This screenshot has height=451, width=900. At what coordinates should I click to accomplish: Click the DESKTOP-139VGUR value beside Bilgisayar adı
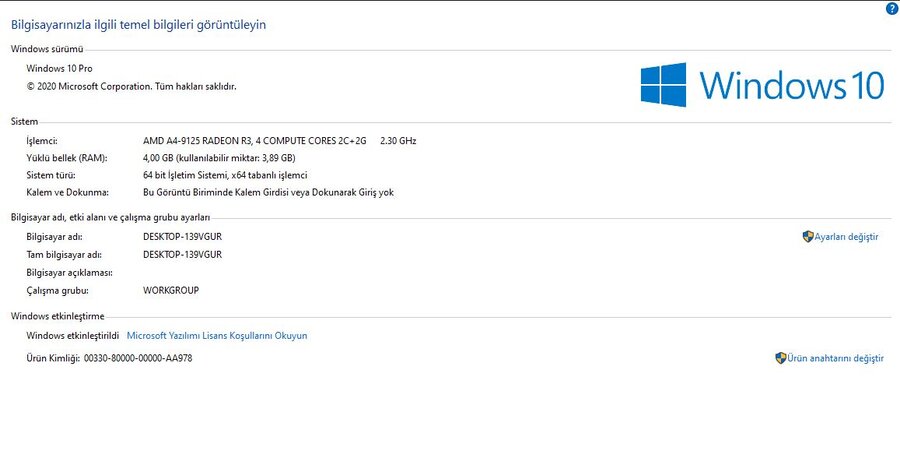(x=183, y=236)
